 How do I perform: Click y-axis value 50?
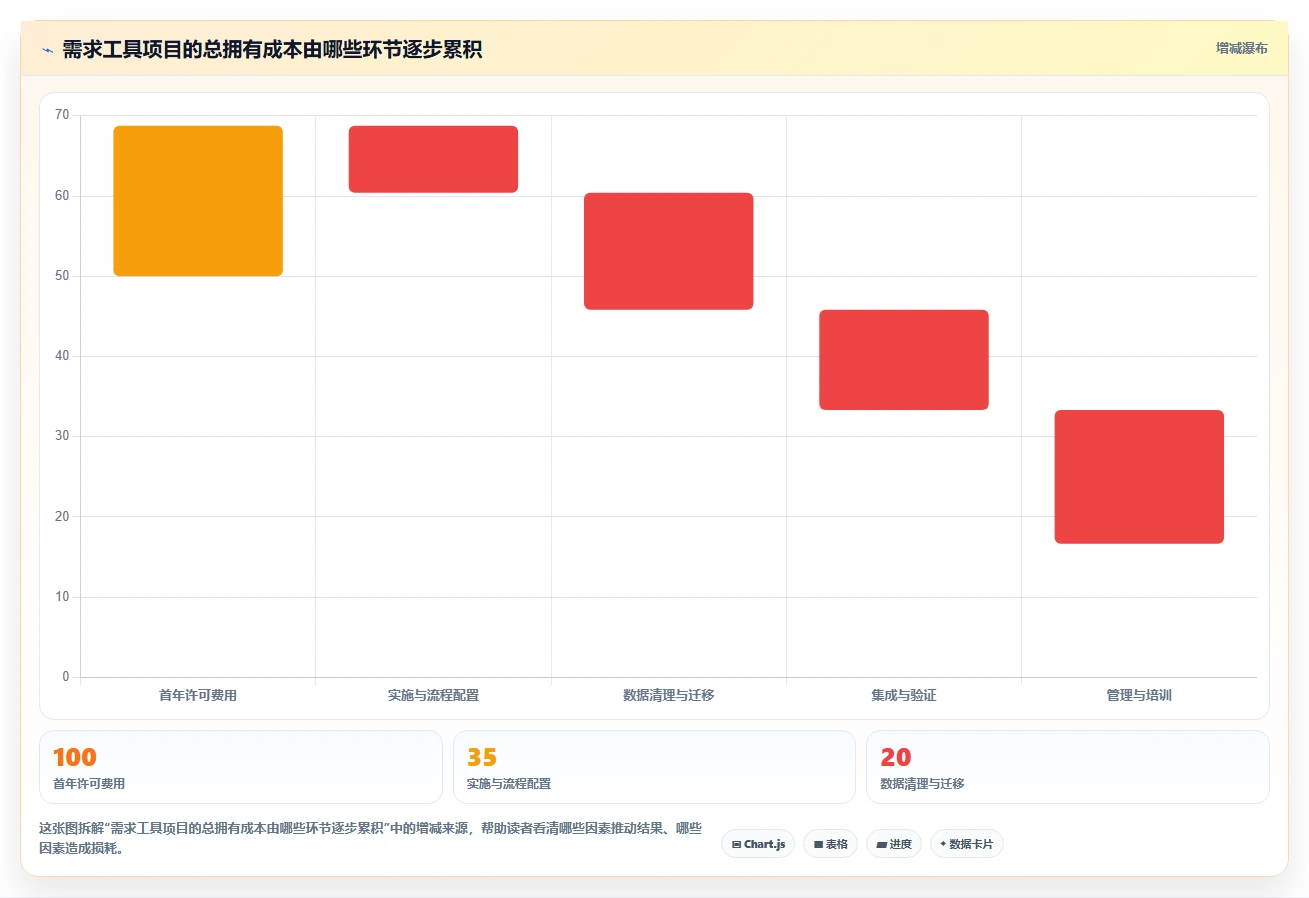(62, 276)
